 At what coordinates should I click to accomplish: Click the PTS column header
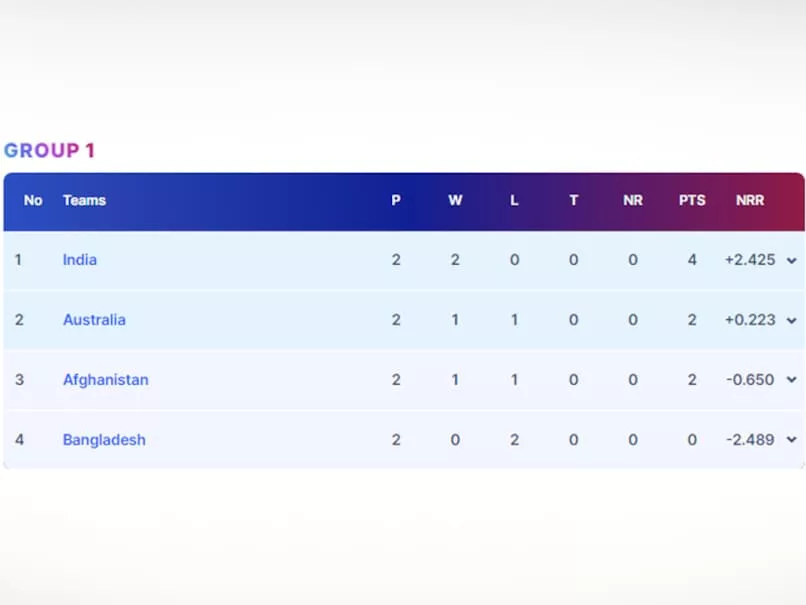(x=692, y=200)
